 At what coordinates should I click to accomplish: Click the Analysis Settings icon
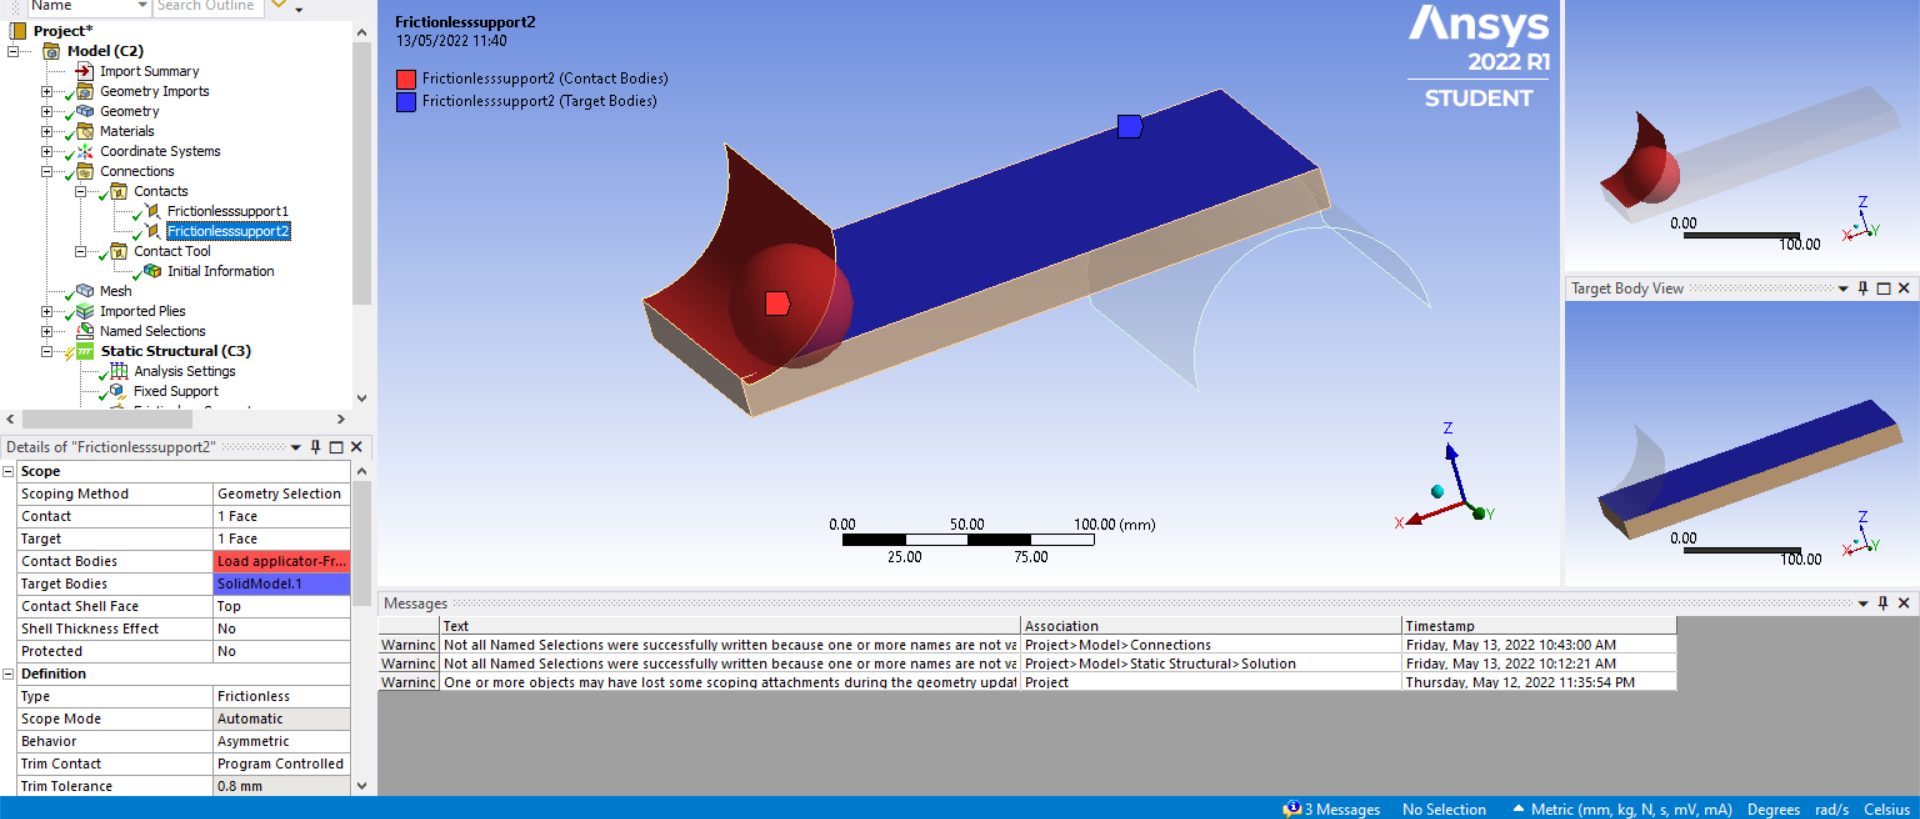click(x=119, y=371)
